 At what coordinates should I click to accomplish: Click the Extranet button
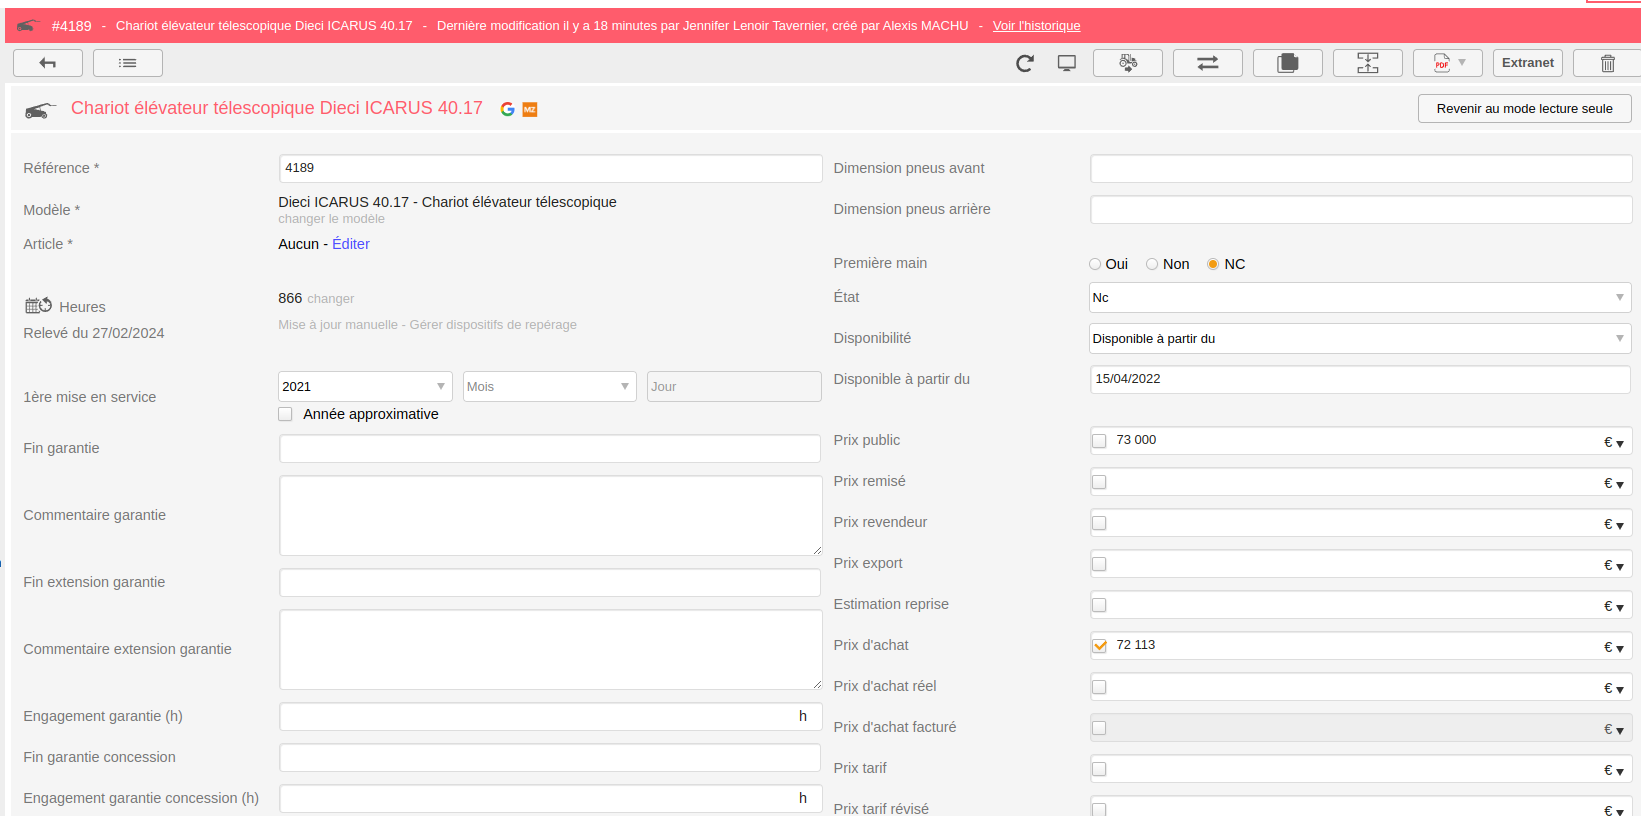point(1528,63)
